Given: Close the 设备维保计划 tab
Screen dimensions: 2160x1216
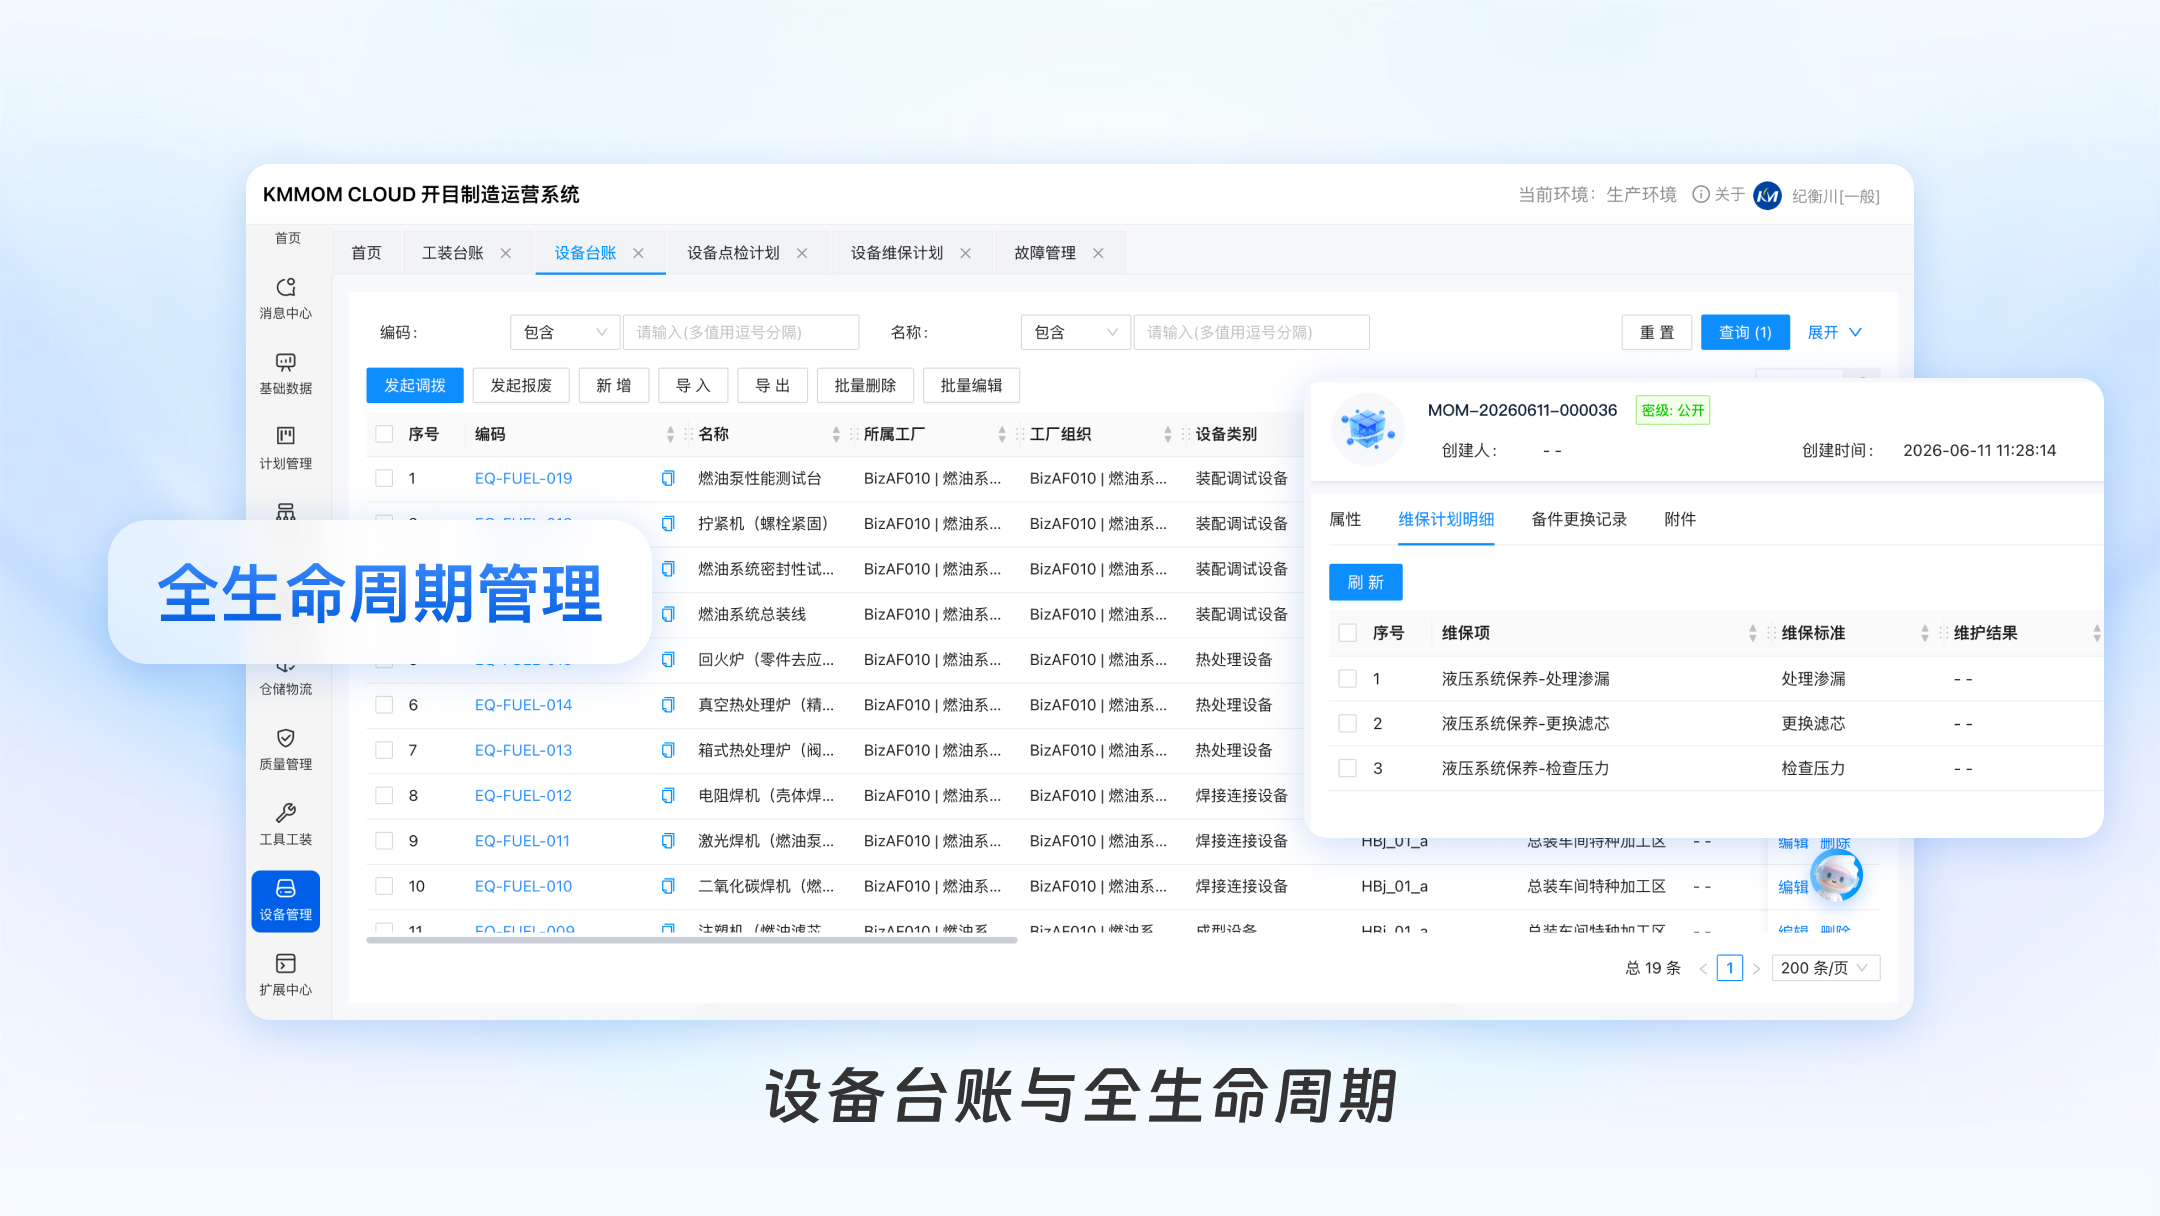Looking at the screenshot, I should click(966, 253).
